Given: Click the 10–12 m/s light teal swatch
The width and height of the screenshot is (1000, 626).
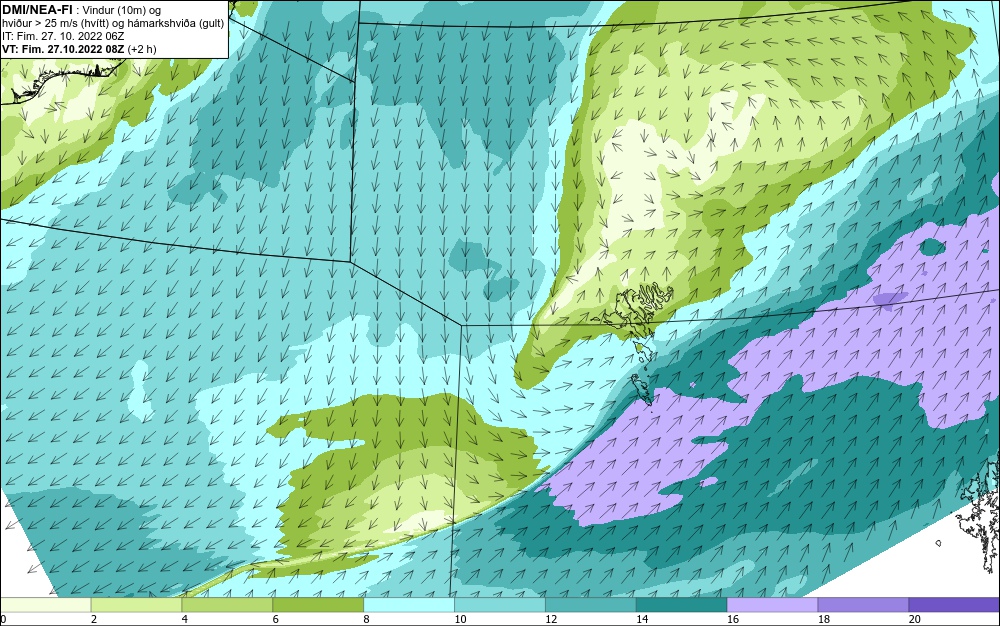Looking at the screenshot, I should tap(499, 604).
